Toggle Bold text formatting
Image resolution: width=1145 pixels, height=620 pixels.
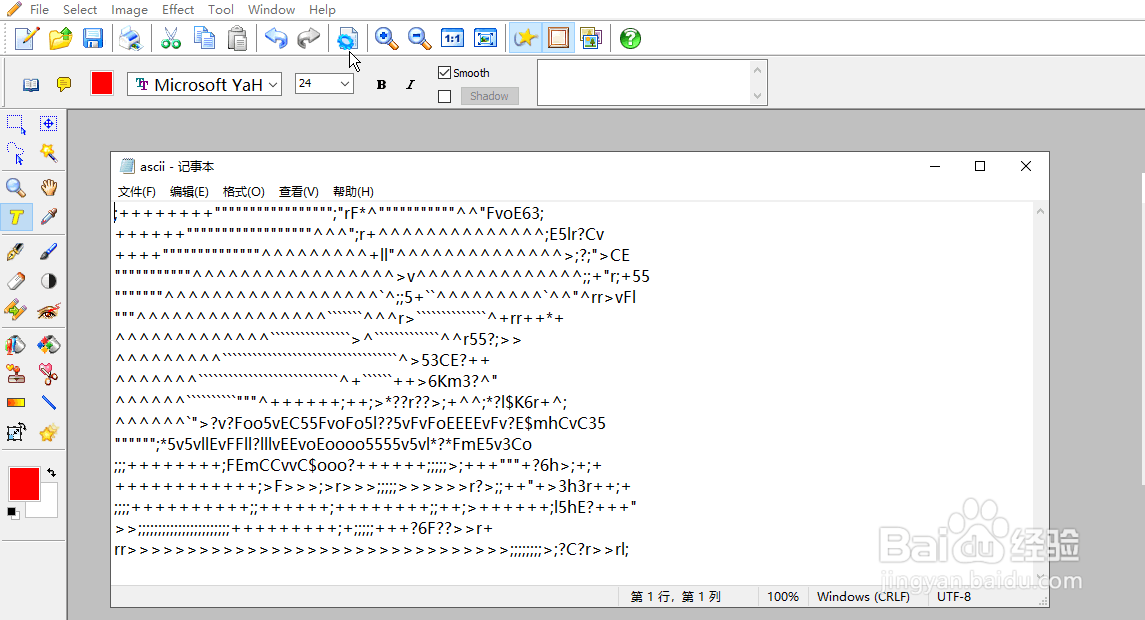coord(381,85)
